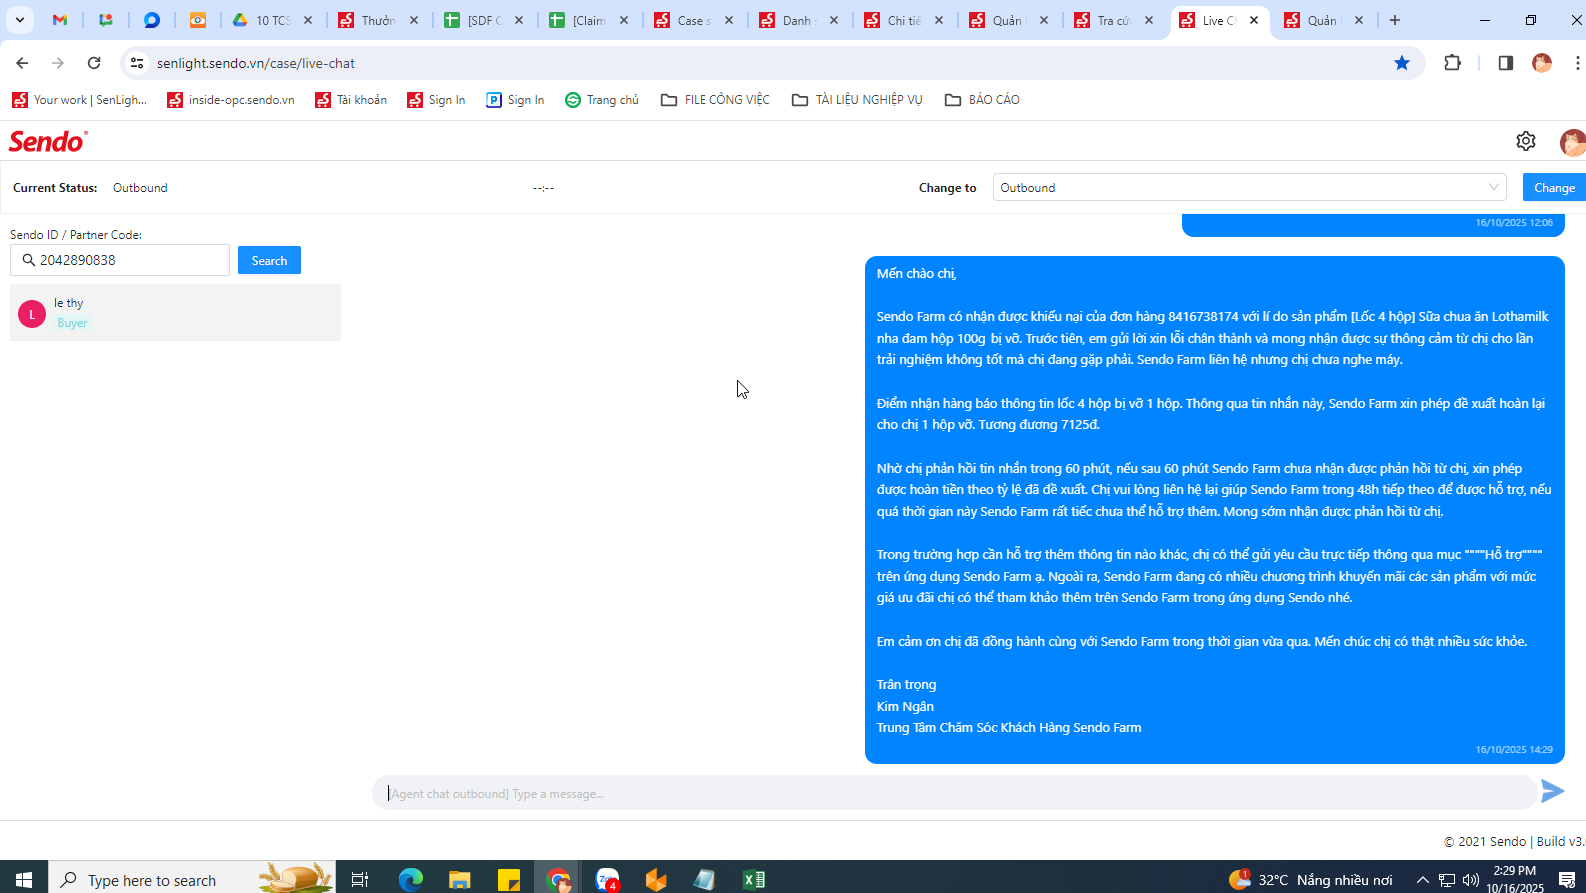Open the 'FILE CÔNG VIỆC' bookmark folder
The height and width of the screenshot is (893, 1586).
[715, 100]
